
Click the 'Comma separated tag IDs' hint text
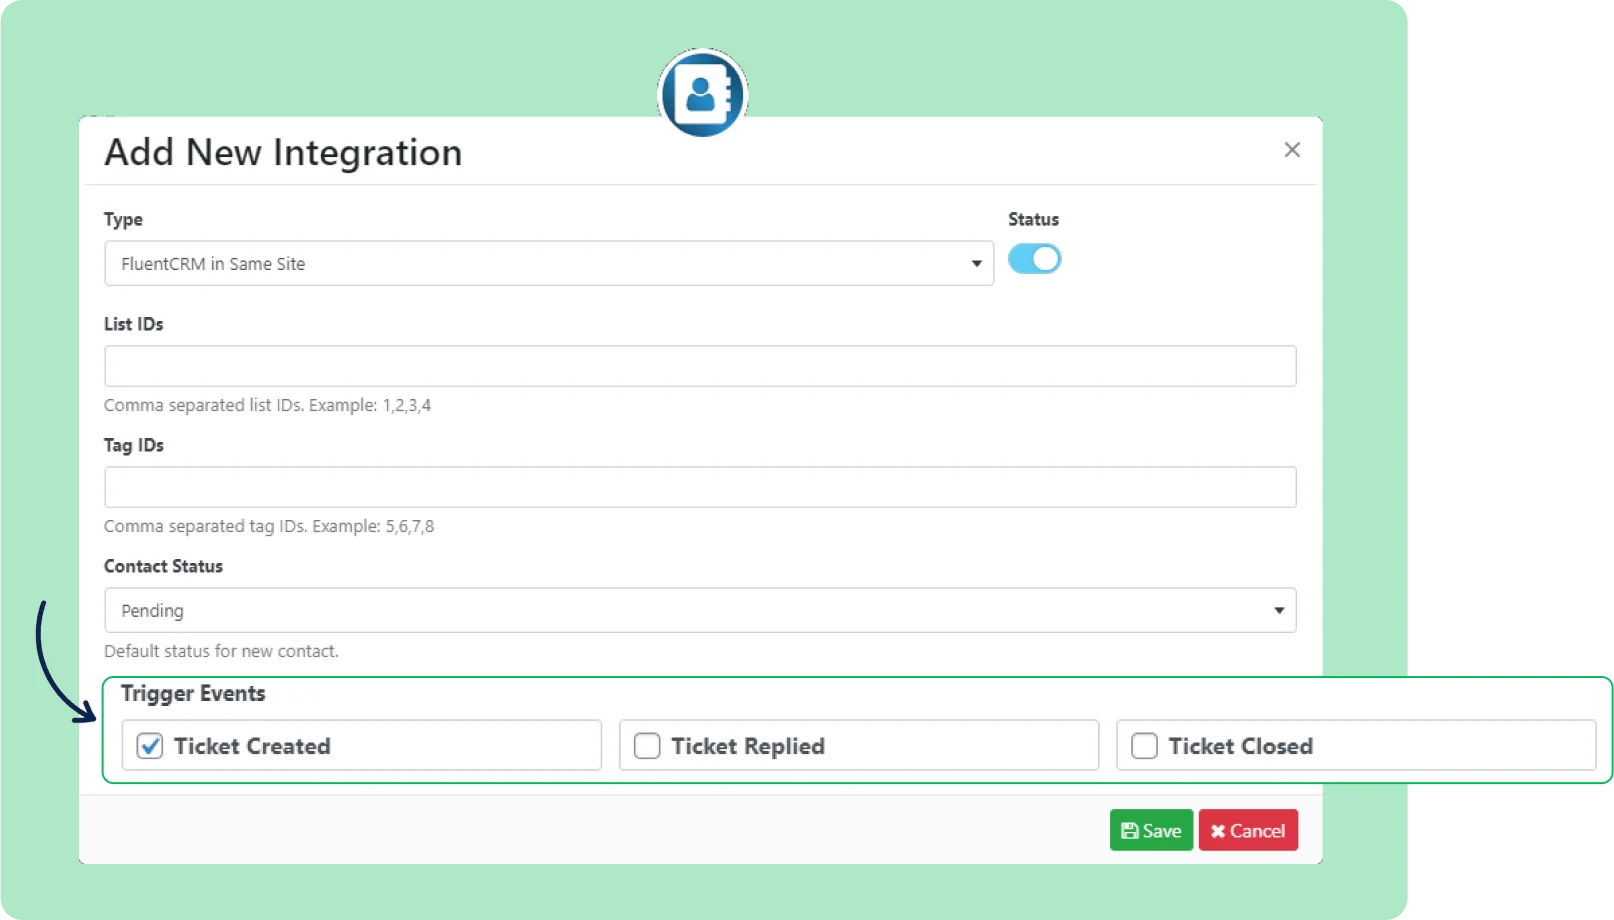click(269, 526)
